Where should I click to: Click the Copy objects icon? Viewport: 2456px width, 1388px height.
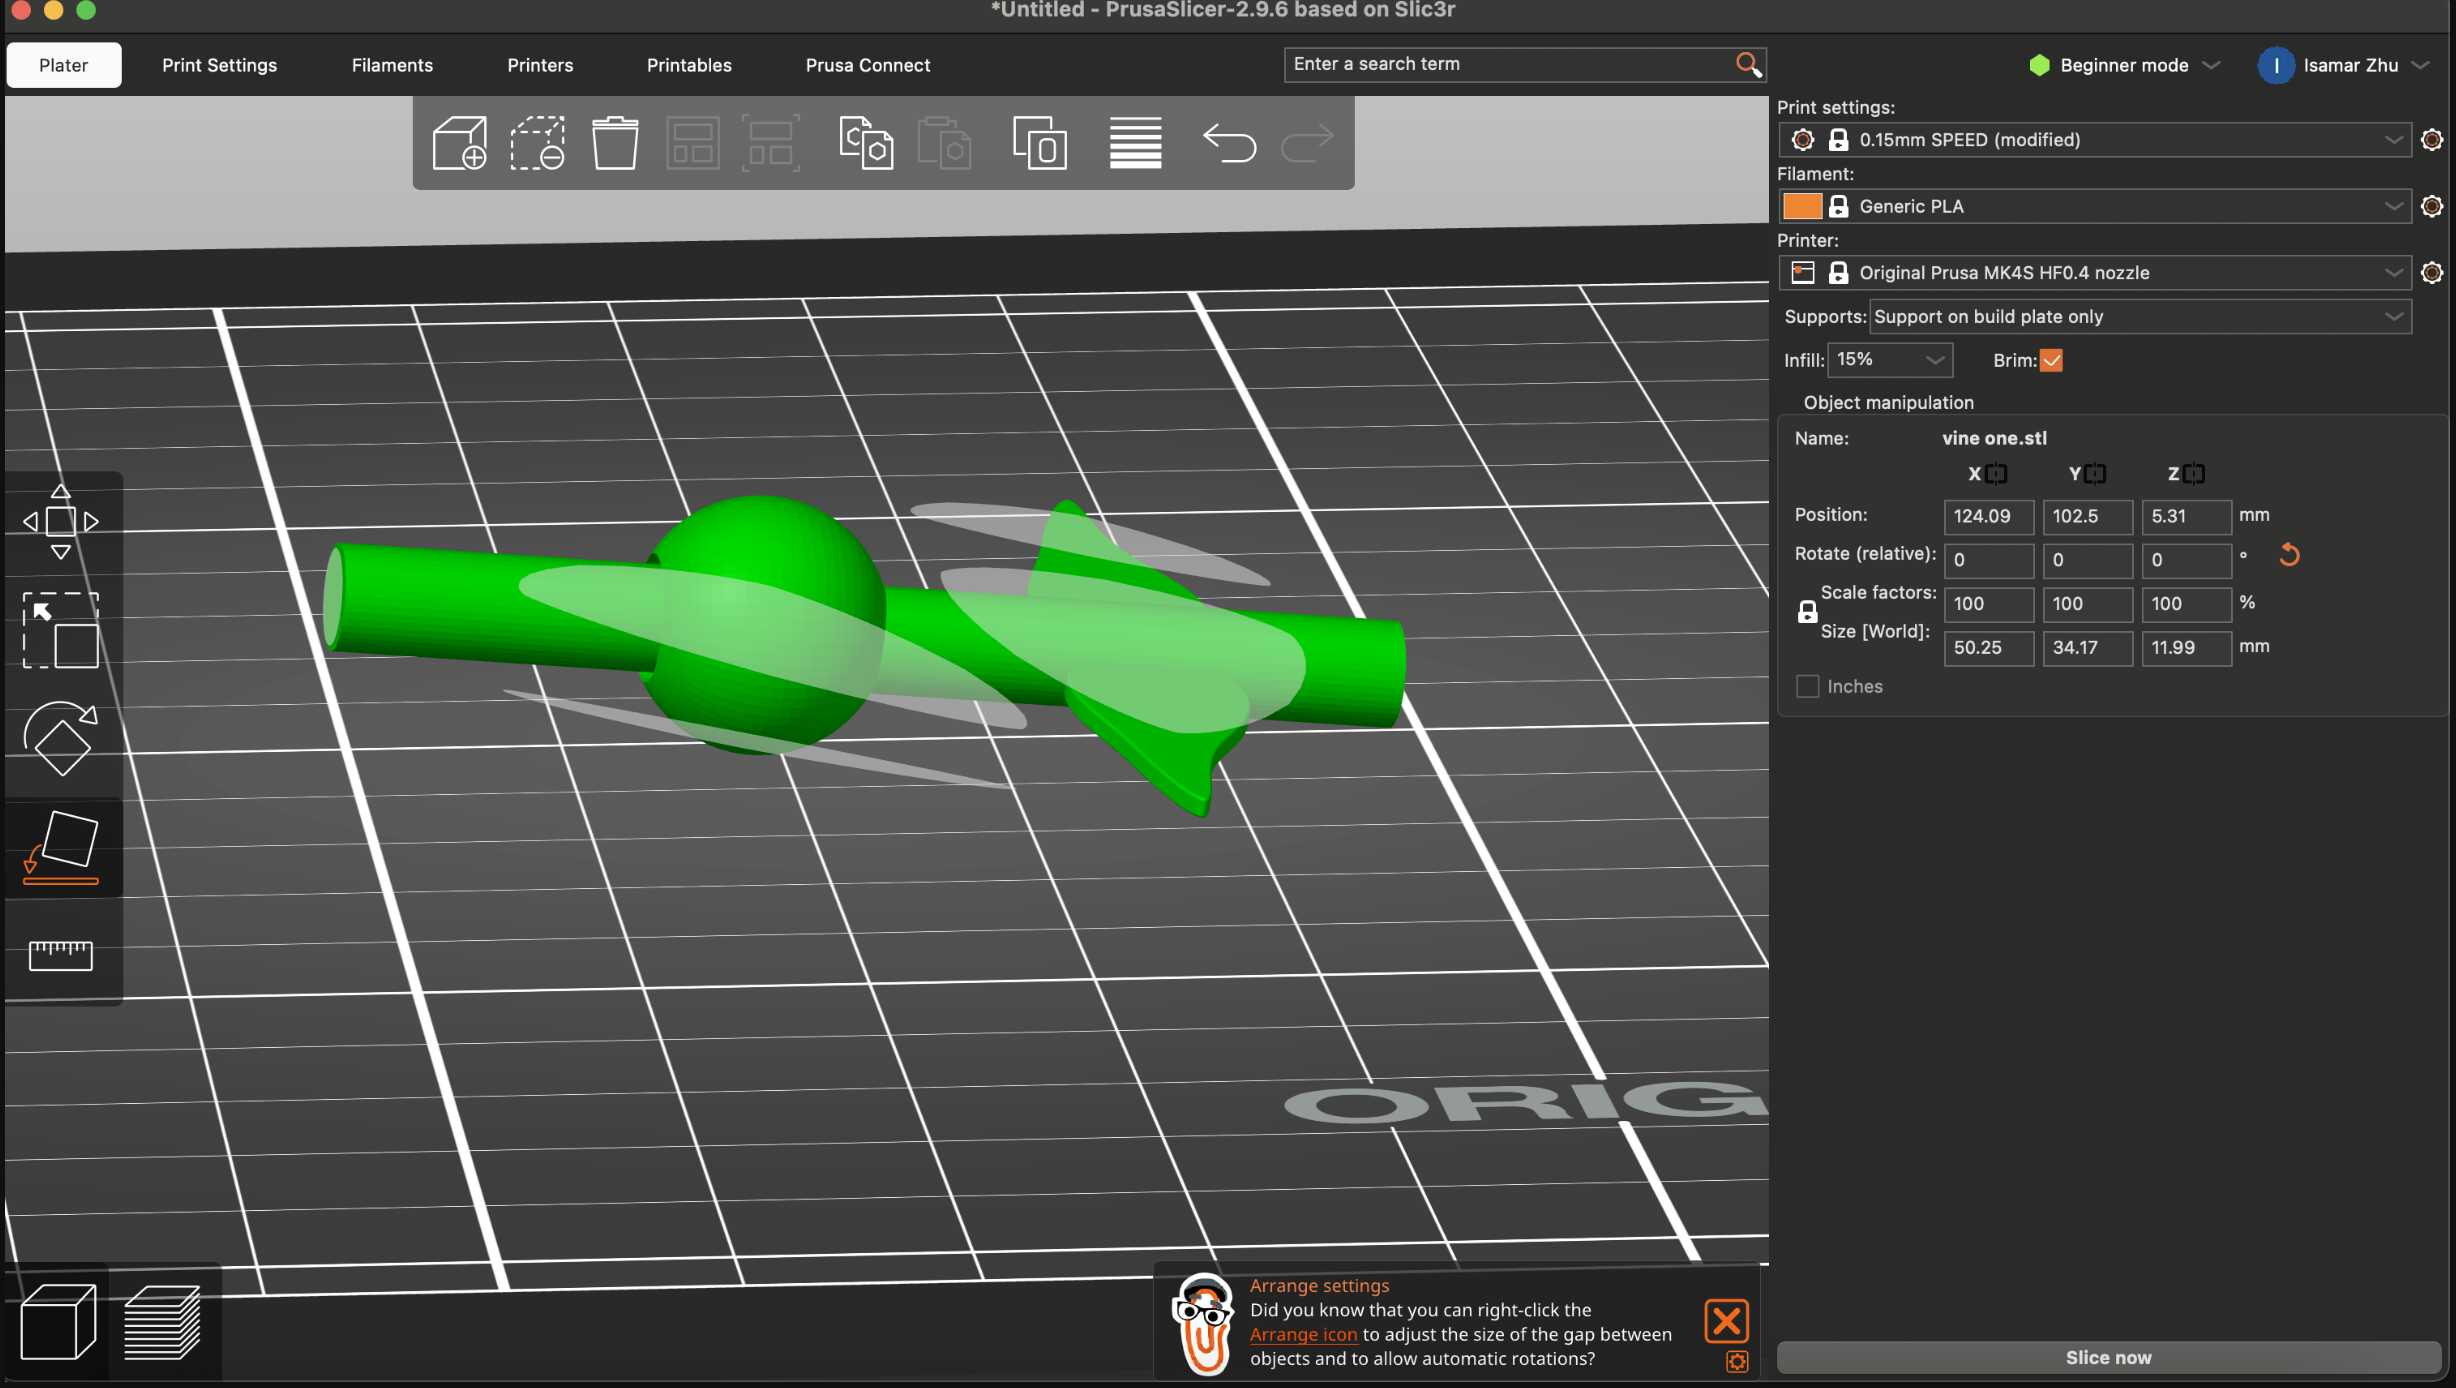tap(866, 143)
